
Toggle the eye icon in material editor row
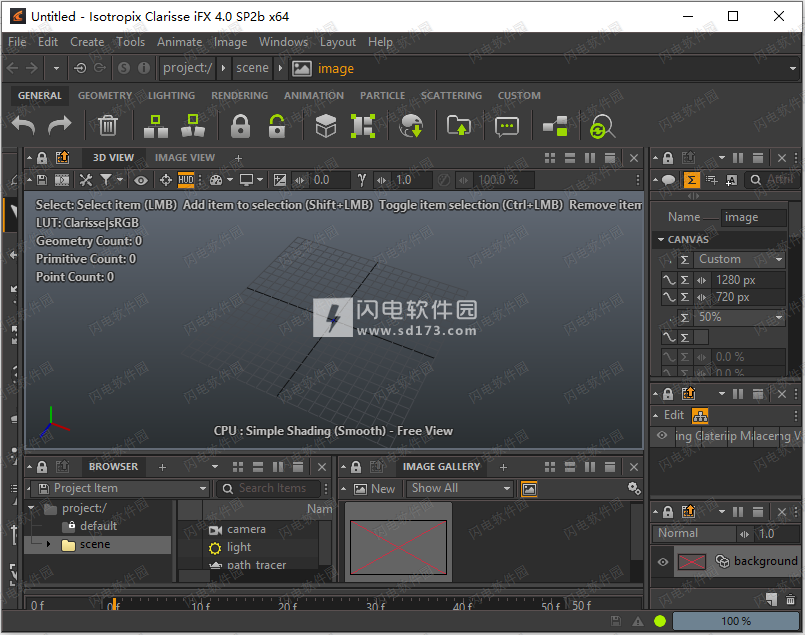click(662, 435)
